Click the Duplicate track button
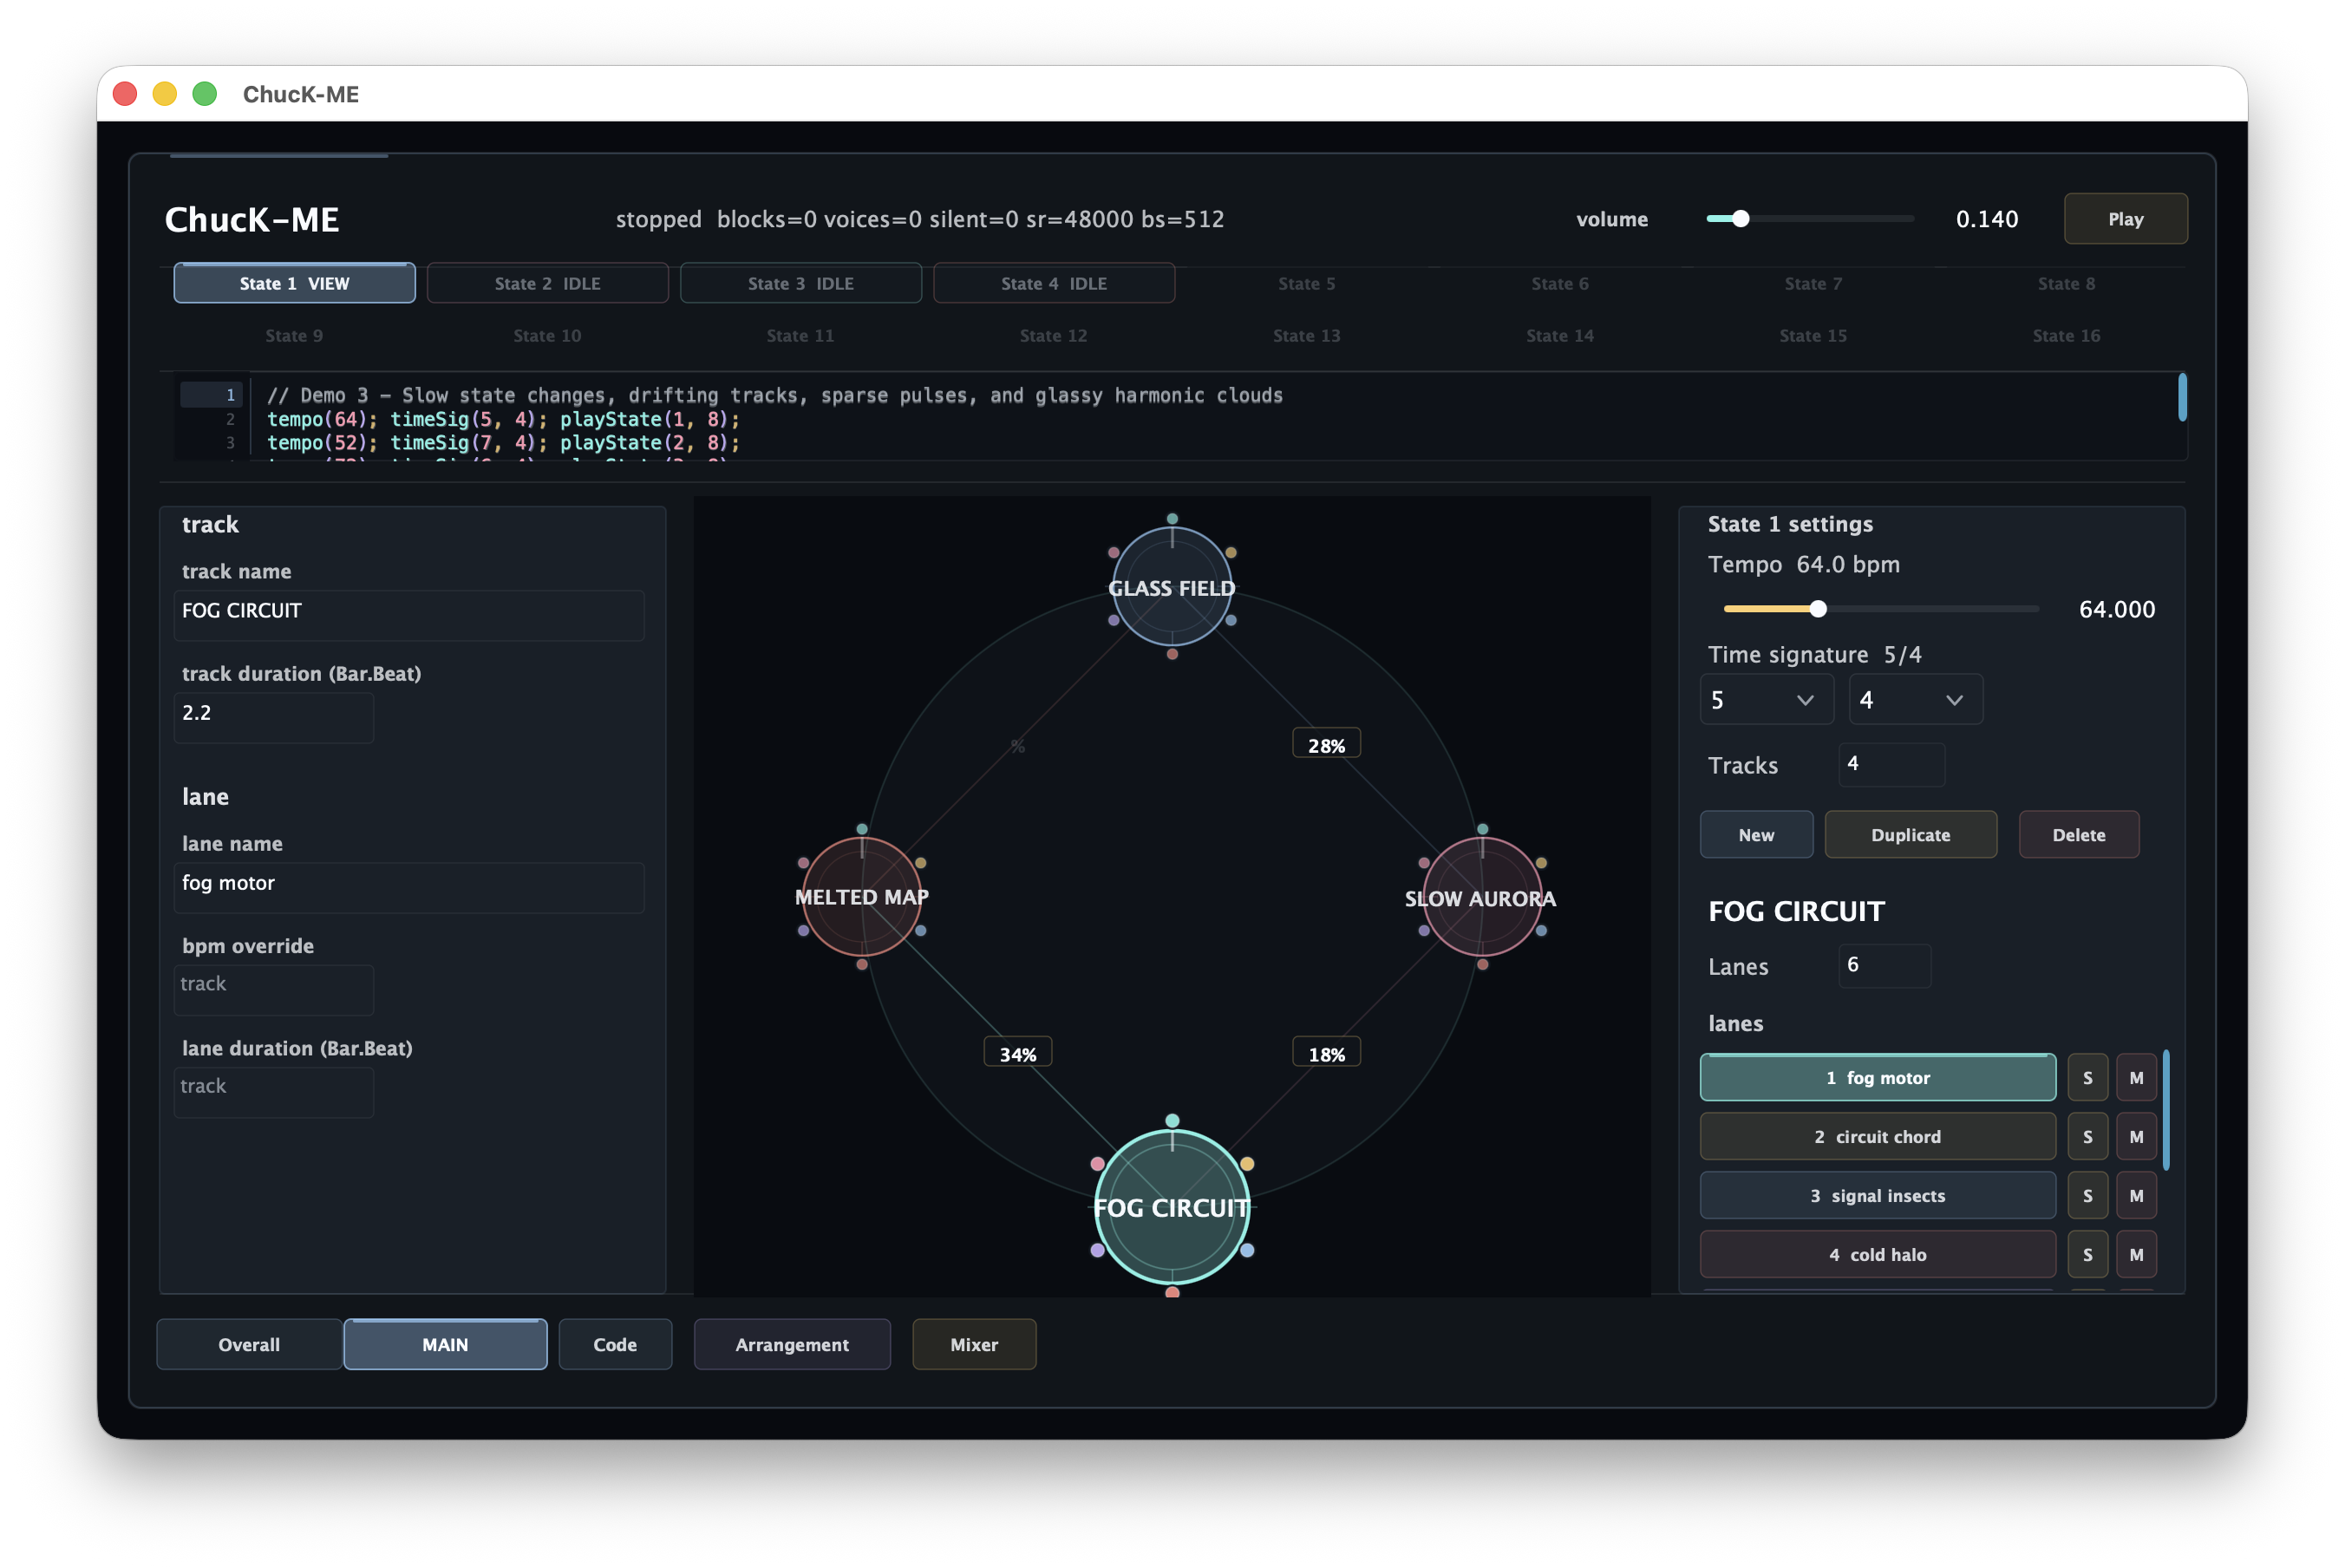The width and height of the screenshot is (2345, 1568). point(1910,835)
